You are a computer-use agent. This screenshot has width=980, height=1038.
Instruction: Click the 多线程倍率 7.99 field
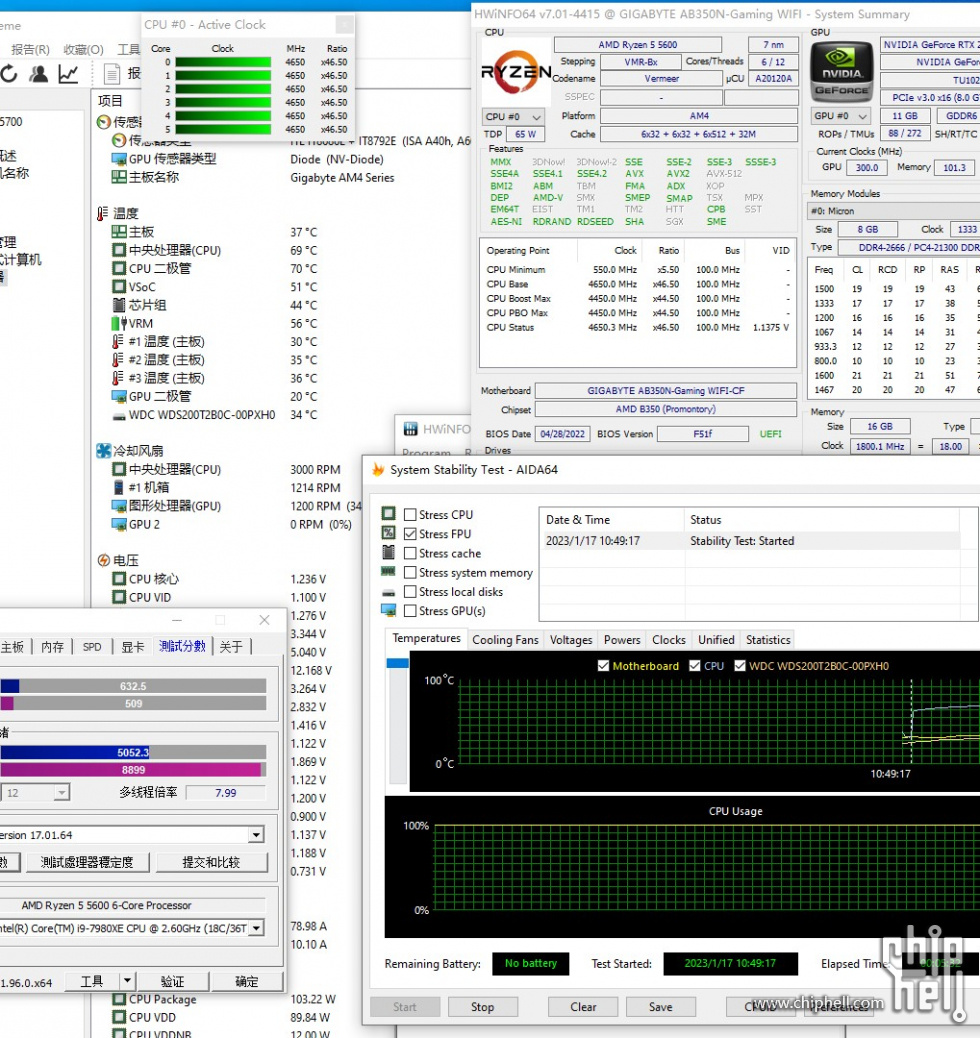[225, 792]
